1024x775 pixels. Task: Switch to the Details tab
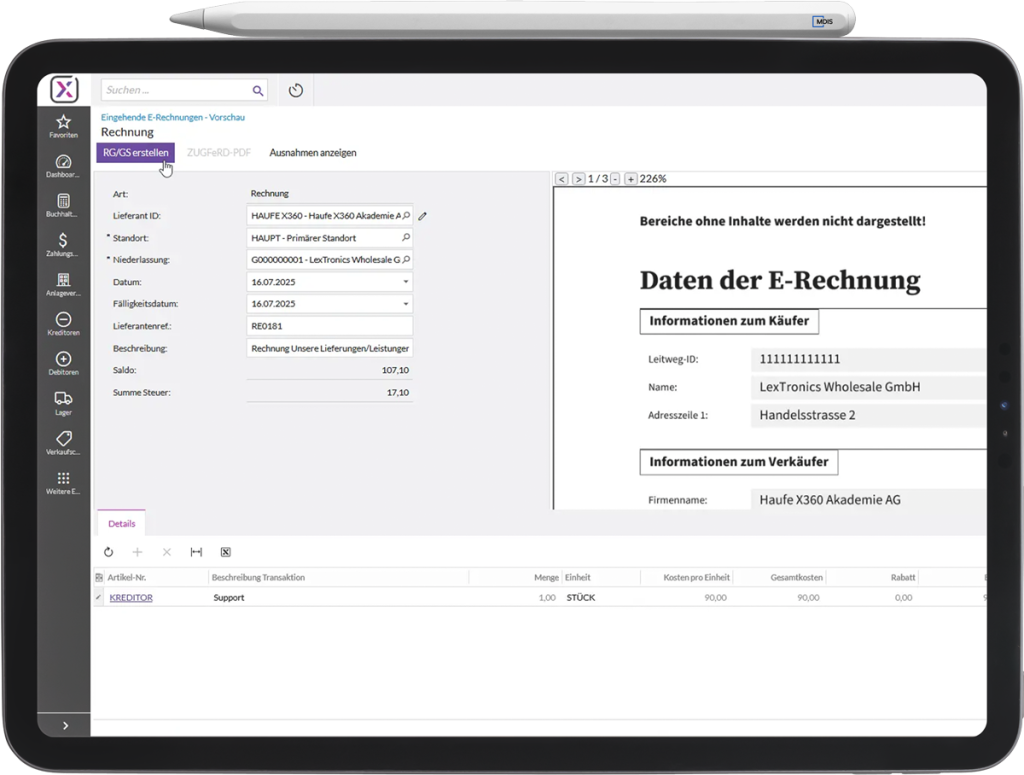coord(121,523)
